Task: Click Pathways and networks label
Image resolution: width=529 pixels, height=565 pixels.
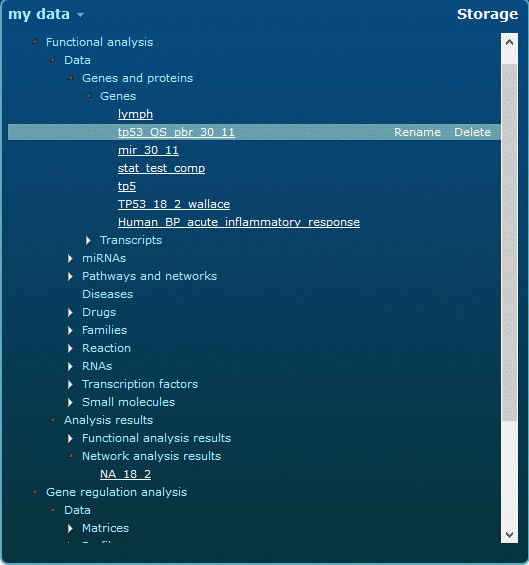Action: pos(150,276)
